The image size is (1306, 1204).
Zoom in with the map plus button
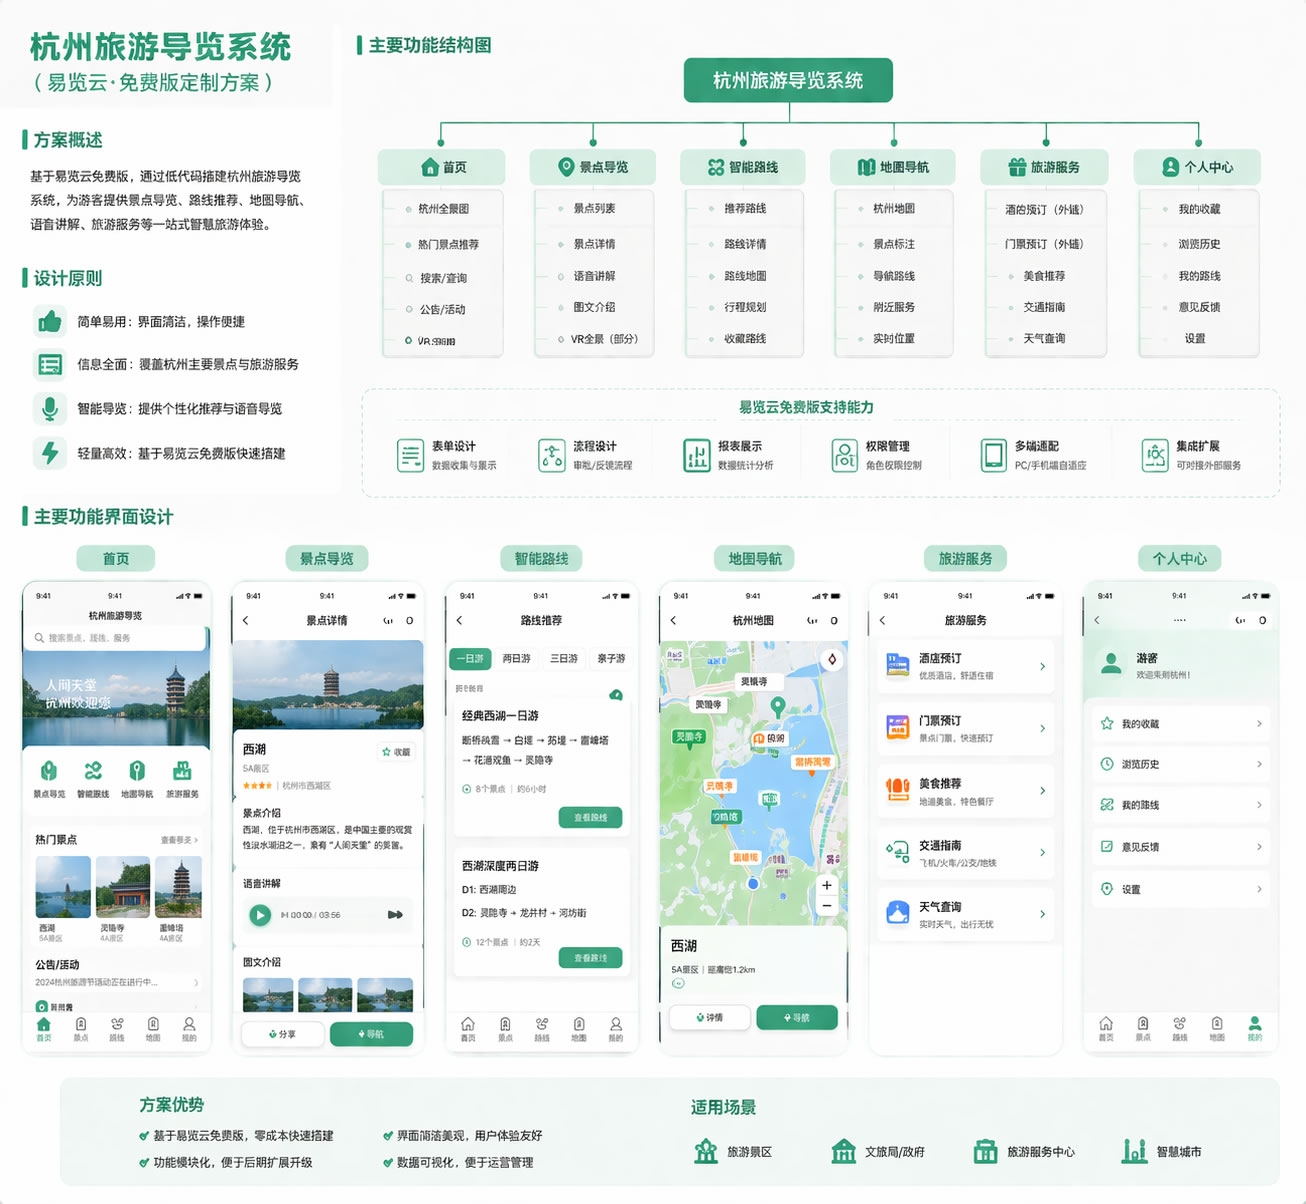(x=827, y=885)
